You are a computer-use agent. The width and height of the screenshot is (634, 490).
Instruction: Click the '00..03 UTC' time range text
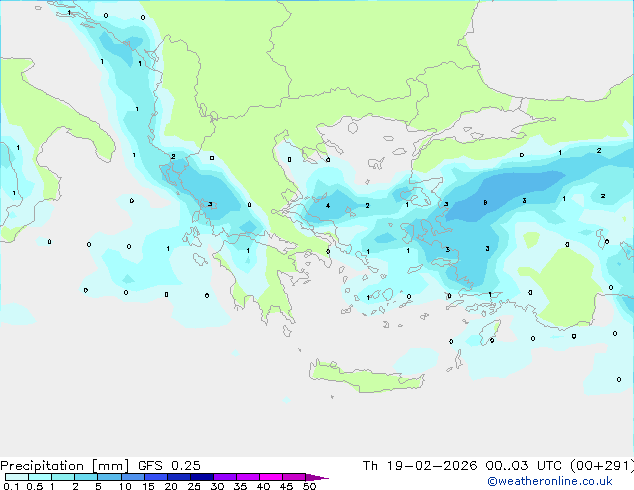pos(524,466)
